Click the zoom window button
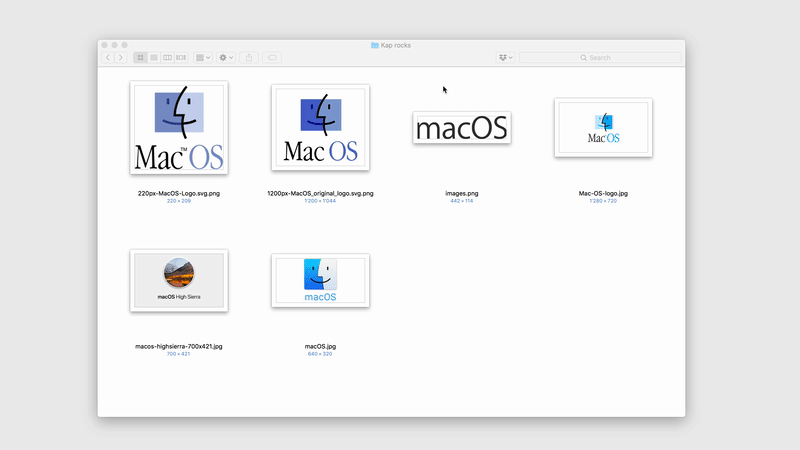 click(x=124, y=45)
